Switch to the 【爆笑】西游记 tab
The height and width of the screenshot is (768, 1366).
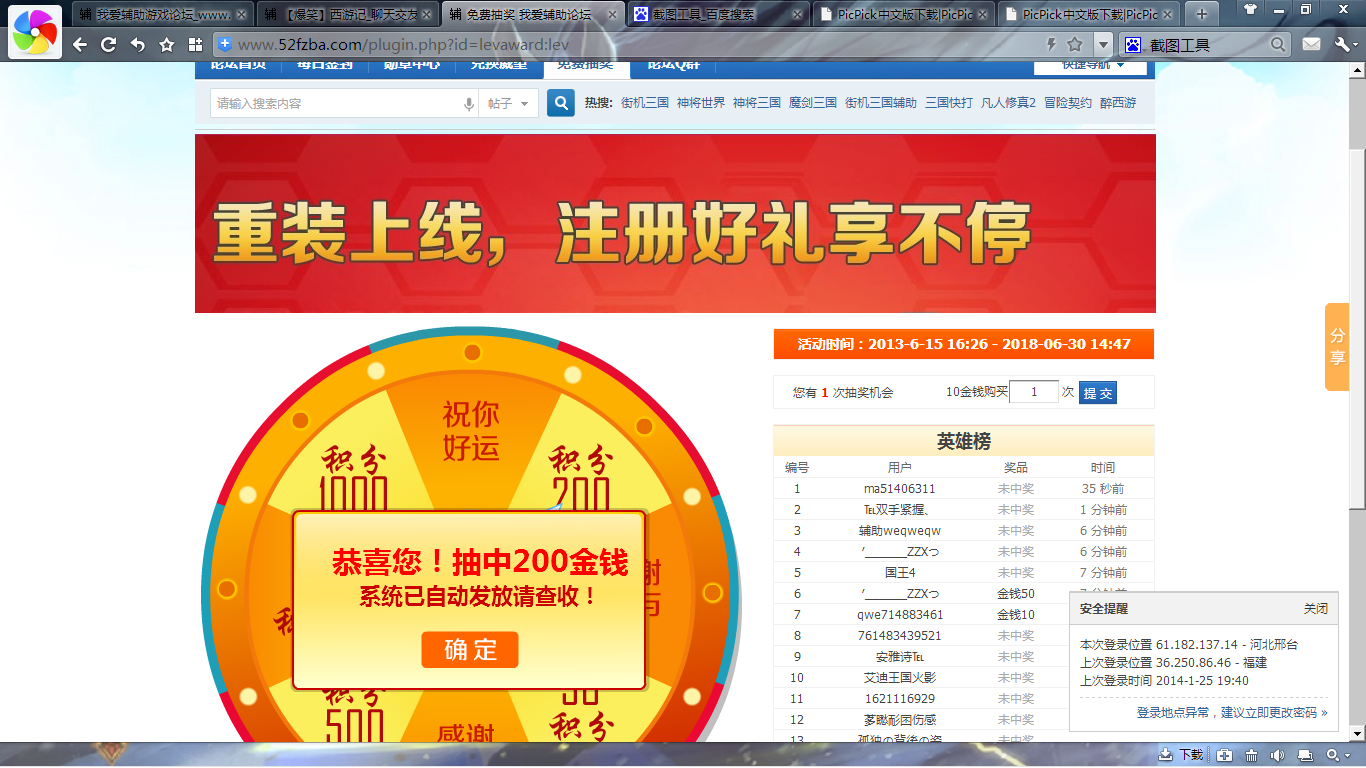pos(348,15)
